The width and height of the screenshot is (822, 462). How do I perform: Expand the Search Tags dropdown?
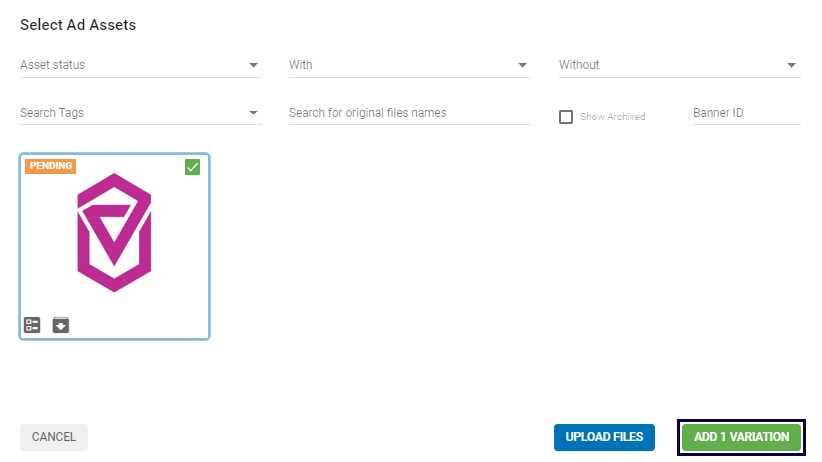253,113
